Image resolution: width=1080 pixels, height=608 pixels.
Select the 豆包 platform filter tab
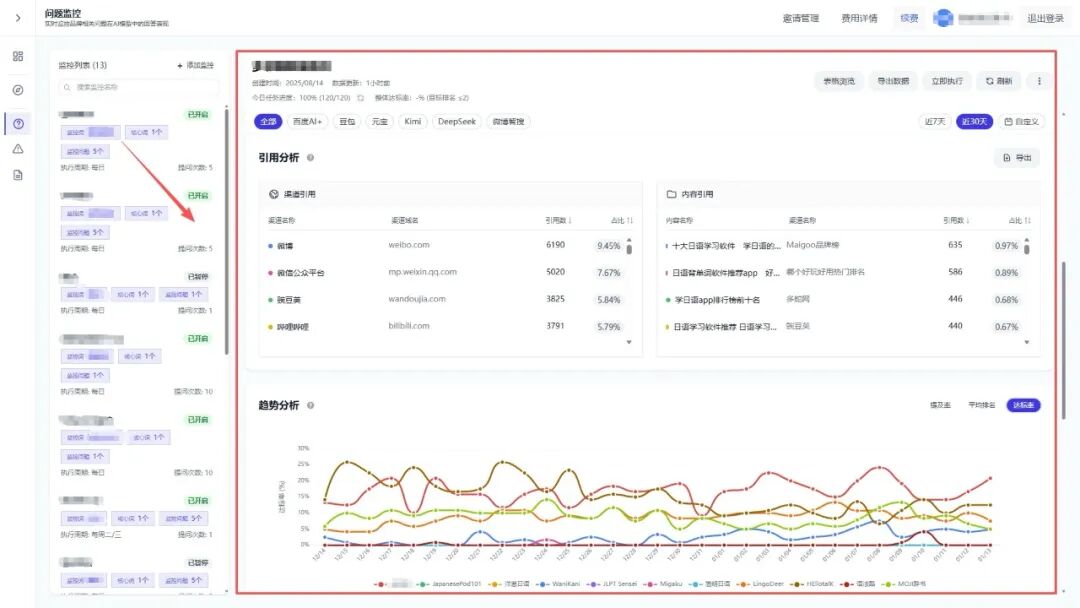point(347,122)
